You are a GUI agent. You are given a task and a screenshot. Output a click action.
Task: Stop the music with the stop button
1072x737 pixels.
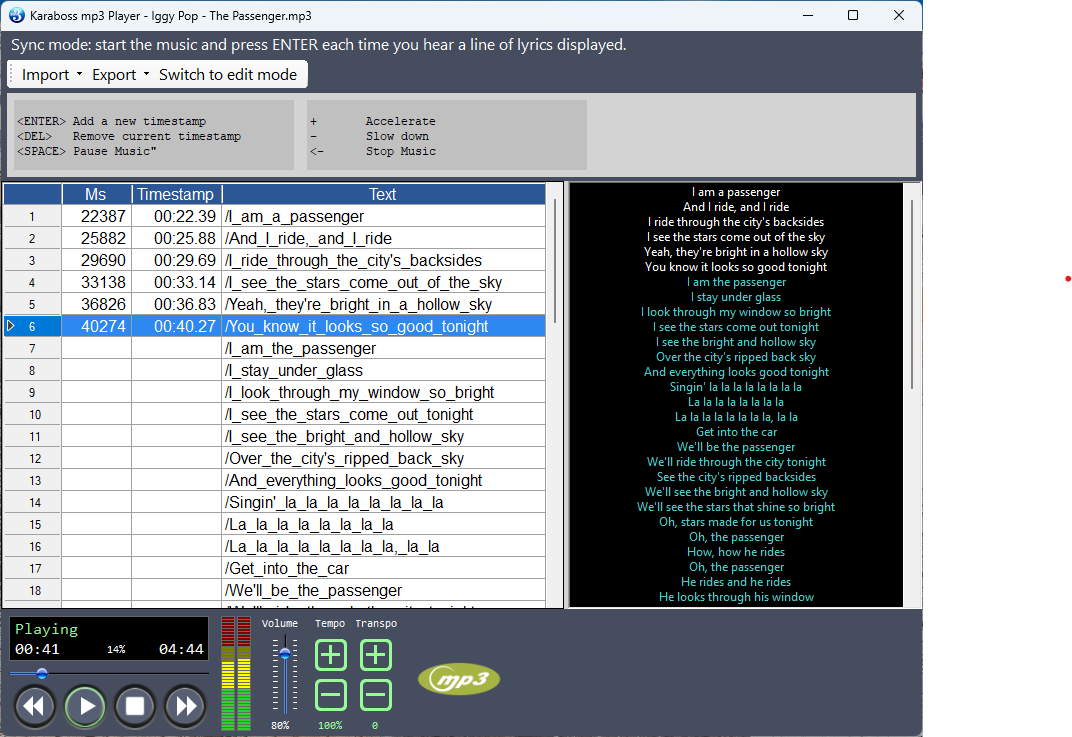pyautogui.click(x=135, y=707)
